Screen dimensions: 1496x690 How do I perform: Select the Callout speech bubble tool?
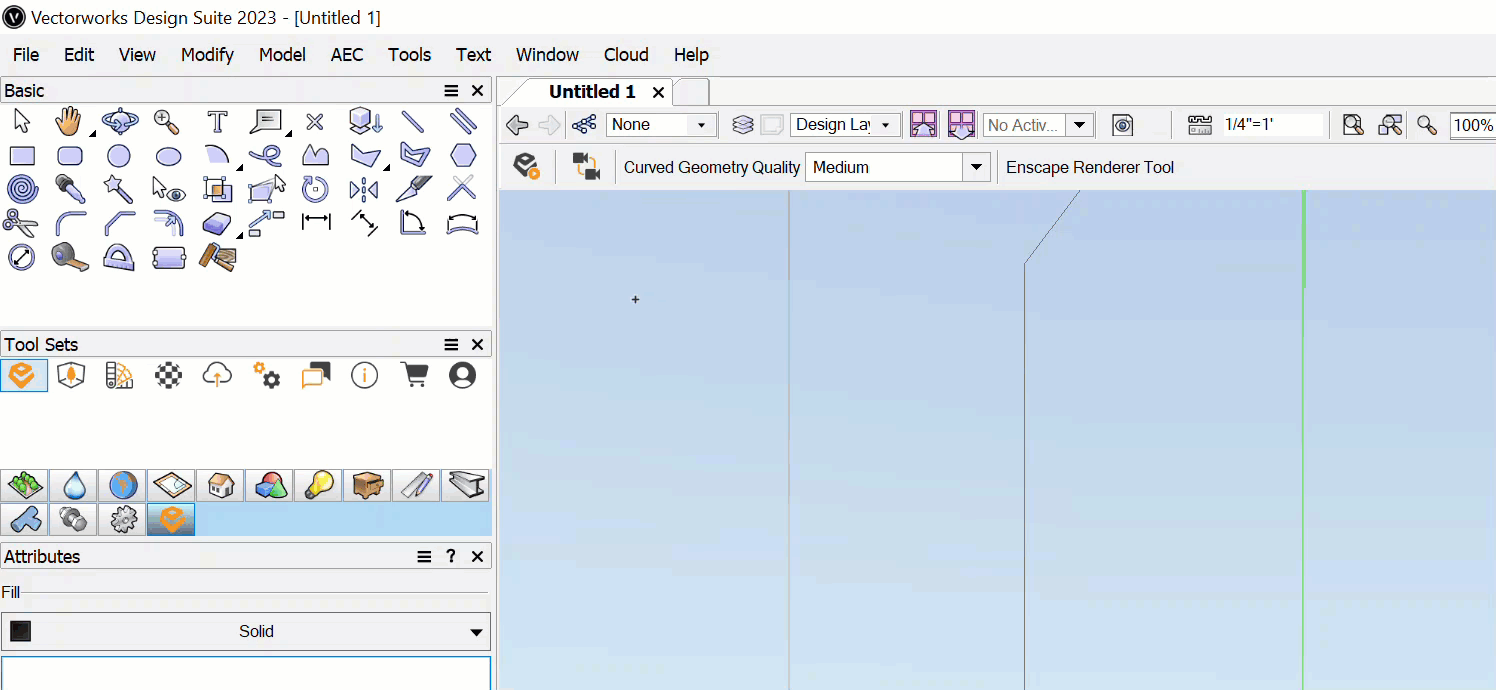(265, 122)
